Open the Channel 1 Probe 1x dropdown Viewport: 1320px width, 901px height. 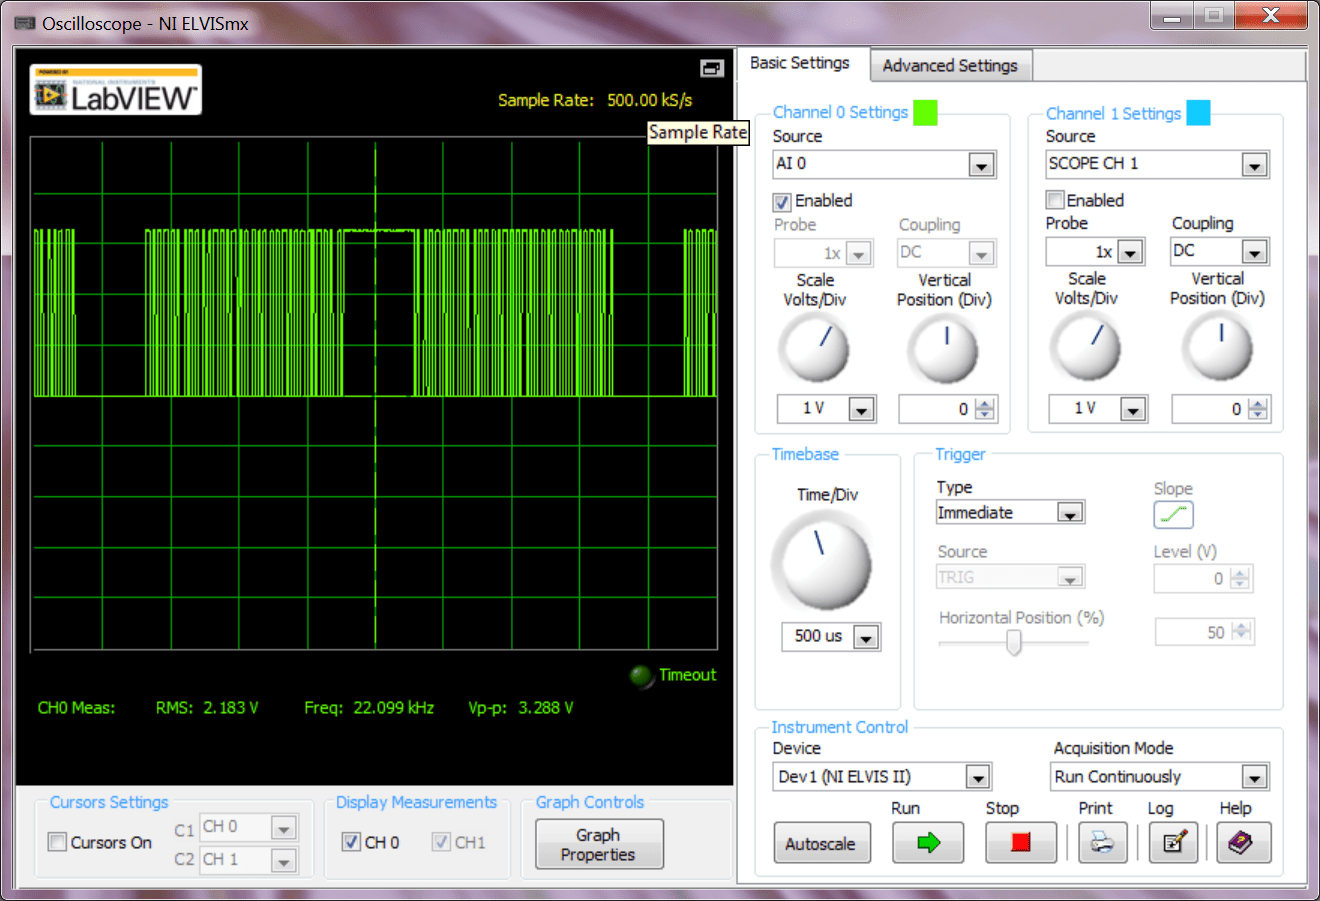1130,252
